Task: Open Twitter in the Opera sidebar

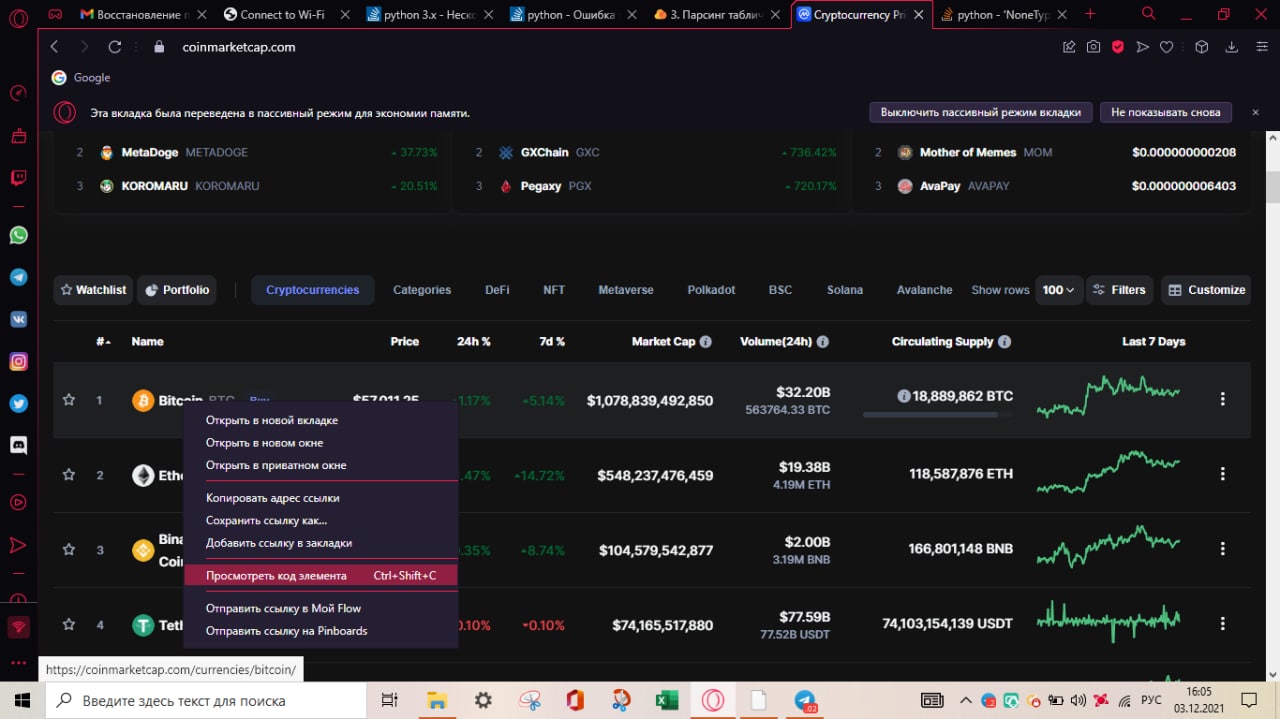Action: click(x=18, y=403)
